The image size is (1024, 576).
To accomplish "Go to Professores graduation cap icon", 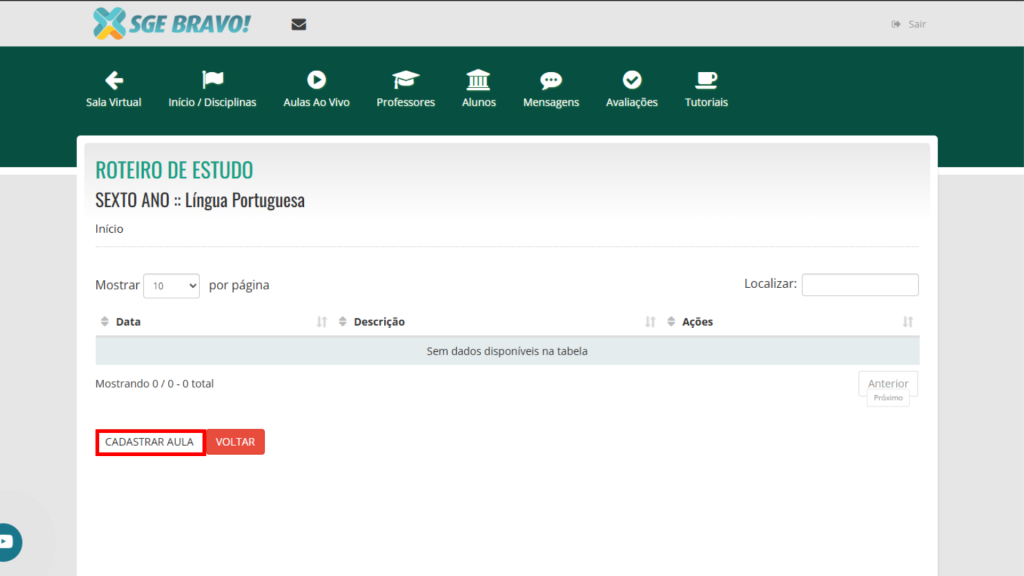I will tap(405, 80).
